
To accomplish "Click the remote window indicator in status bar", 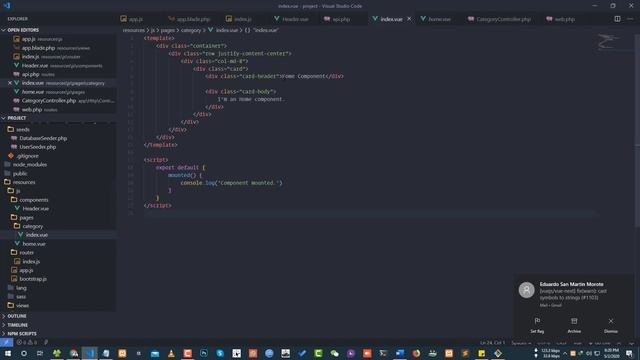I will [x=6, y=342].
